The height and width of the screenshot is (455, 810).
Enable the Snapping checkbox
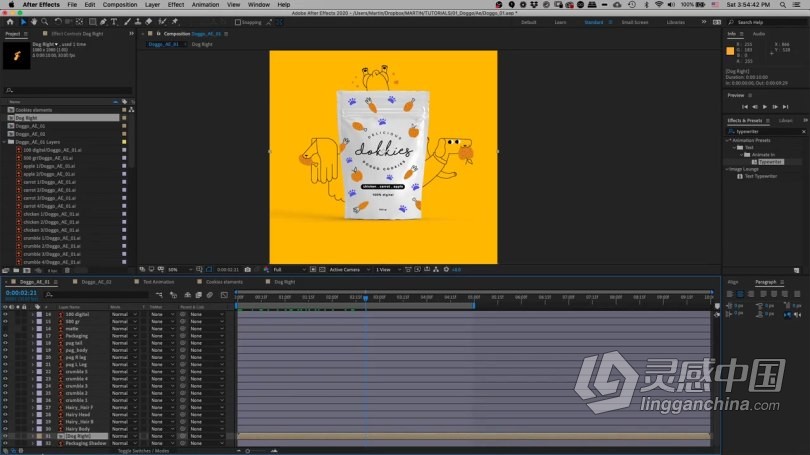[x=238, y=22]
